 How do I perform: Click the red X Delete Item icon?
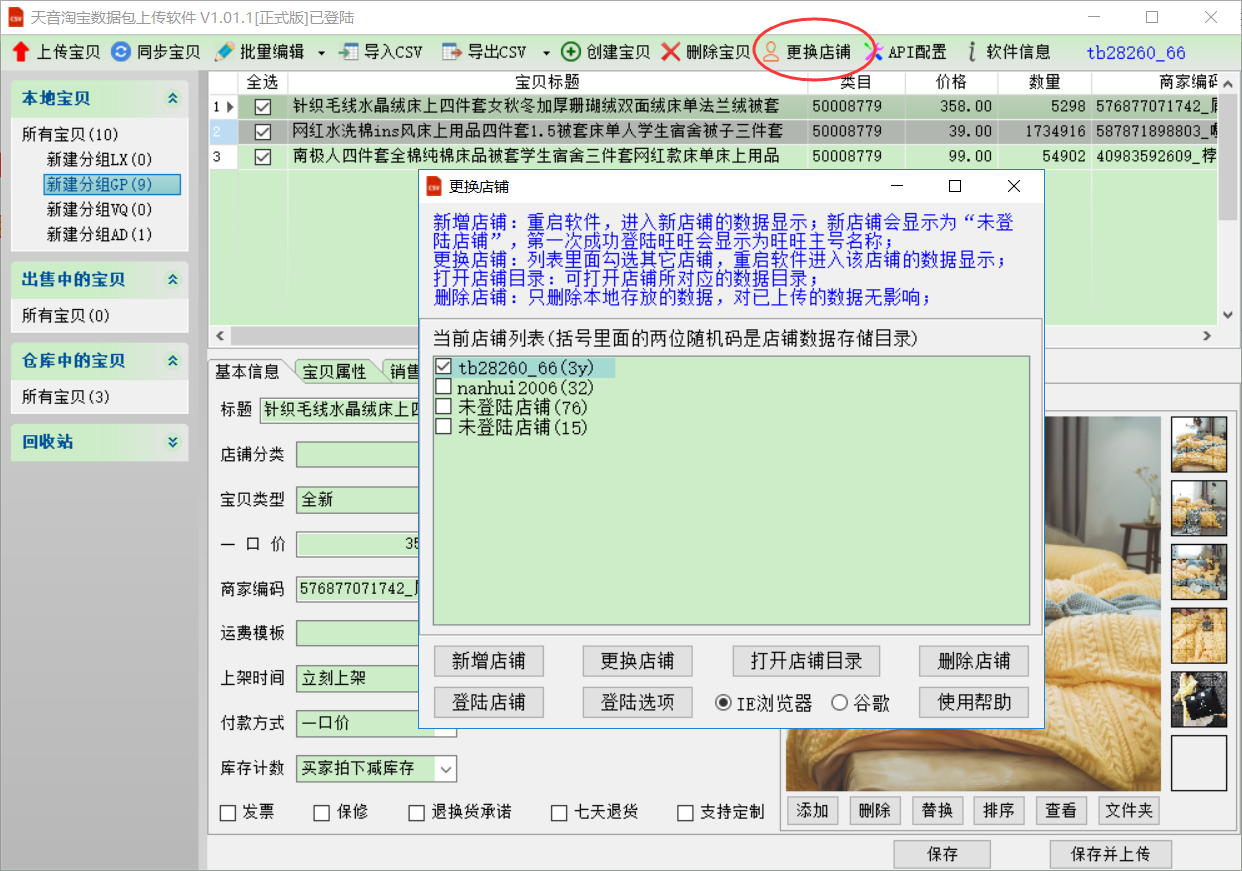point(671,52)
